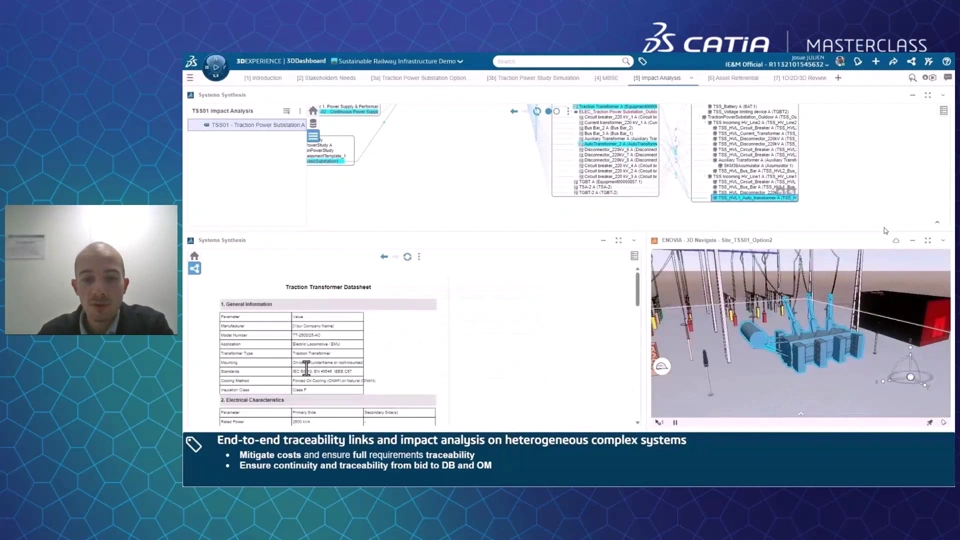Screen dimensions: 960x540
Task: Switch to [1] Introduction tab
Action: [x=263, y=78]
